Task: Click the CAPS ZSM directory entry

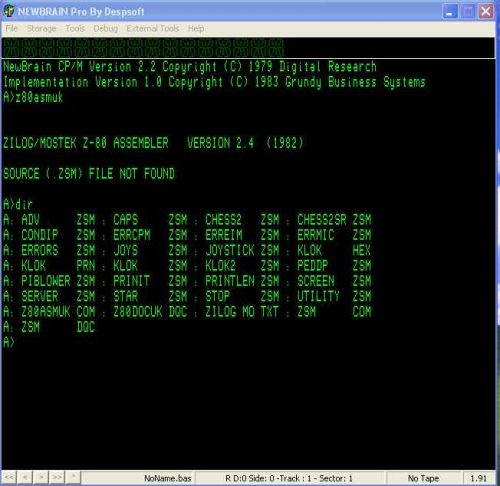Action: click(150, 220)
